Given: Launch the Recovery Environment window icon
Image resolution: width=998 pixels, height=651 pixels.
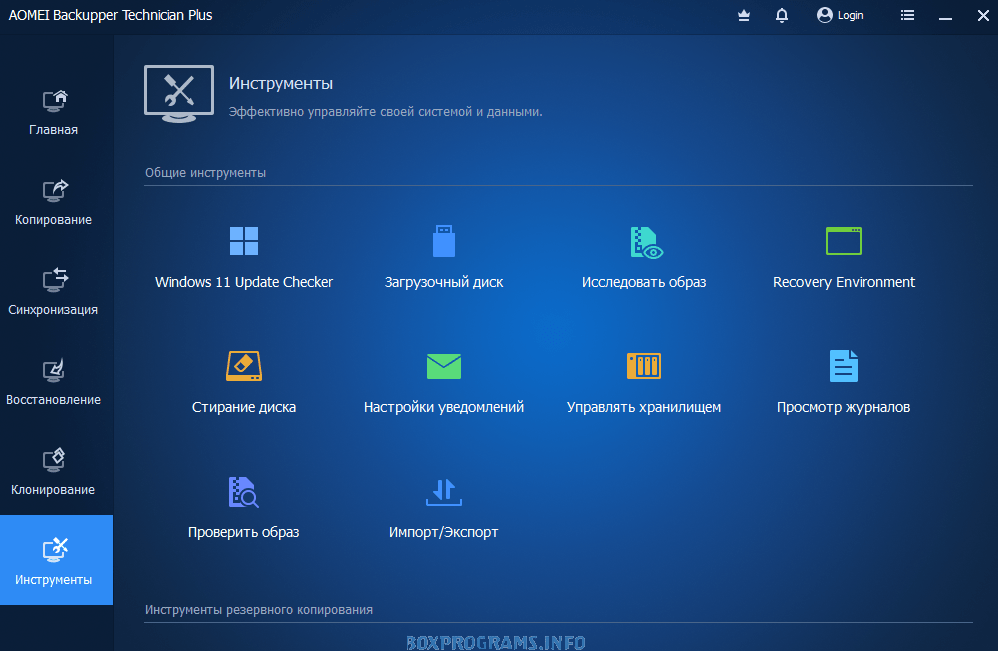Looking at the screenshot, I should 843,241.
